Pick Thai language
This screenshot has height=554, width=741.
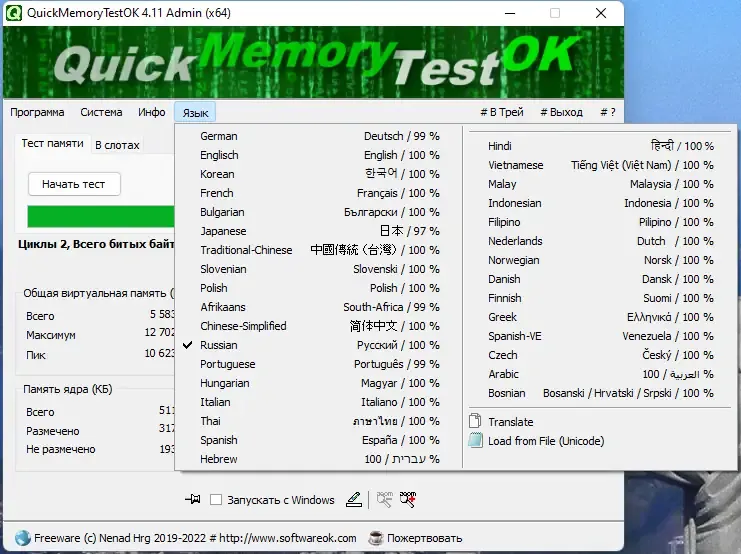tap(319, 421)
